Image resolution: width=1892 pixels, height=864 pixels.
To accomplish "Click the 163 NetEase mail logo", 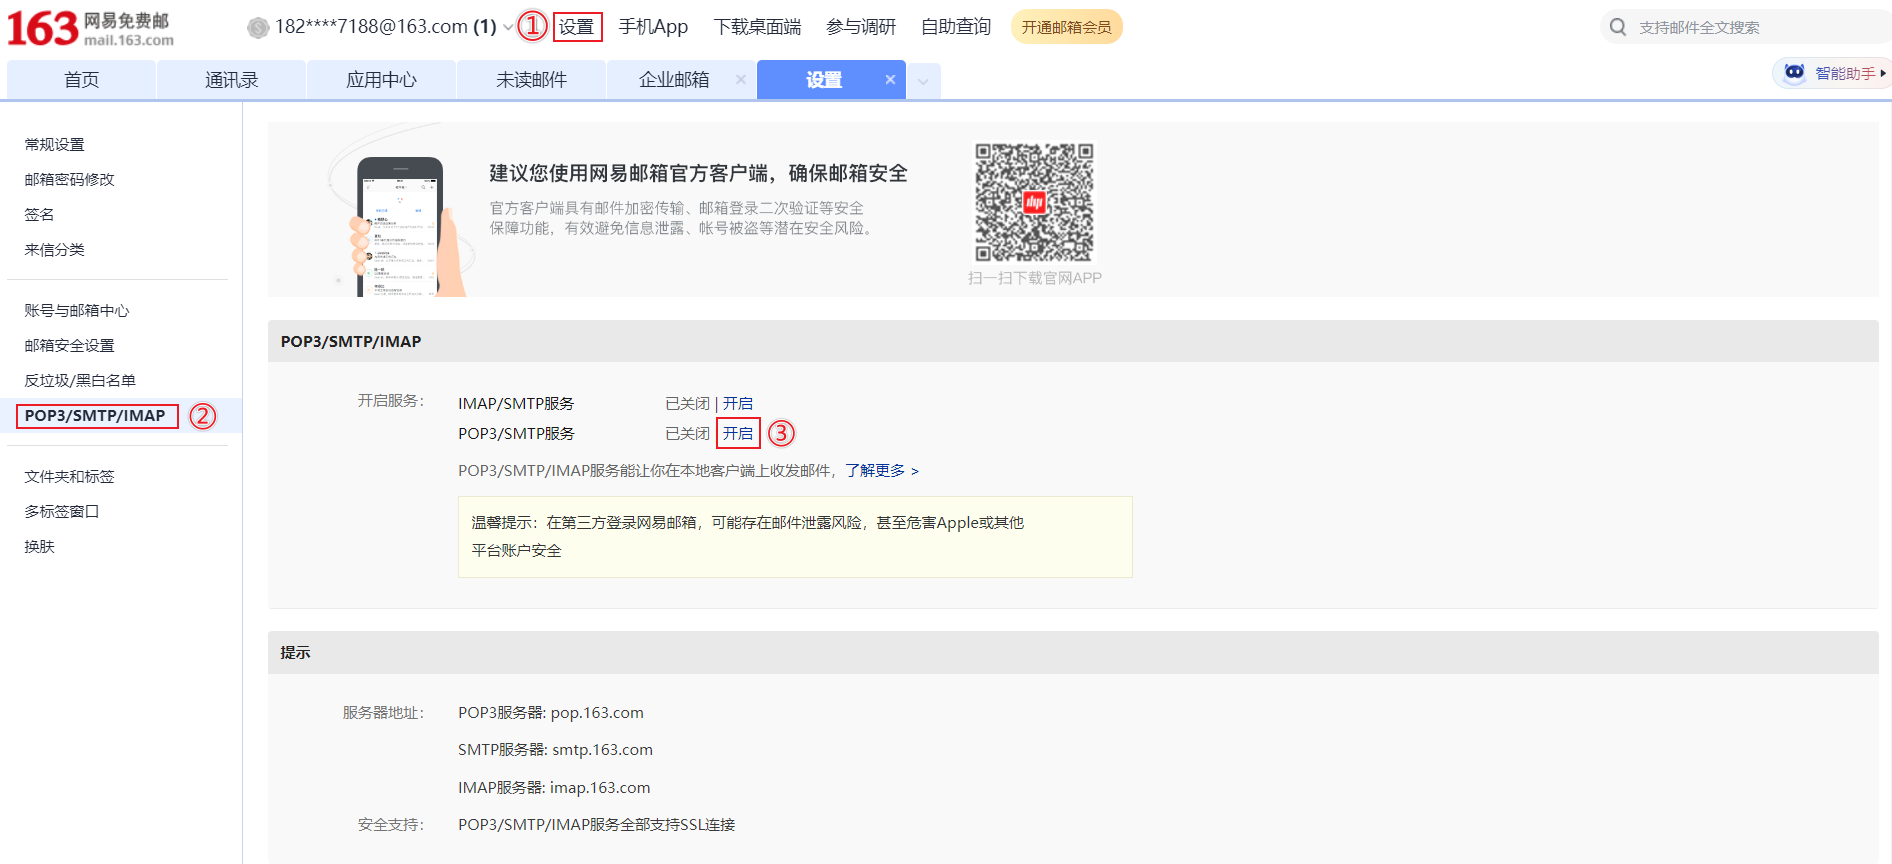I will [x=91, y=28].
